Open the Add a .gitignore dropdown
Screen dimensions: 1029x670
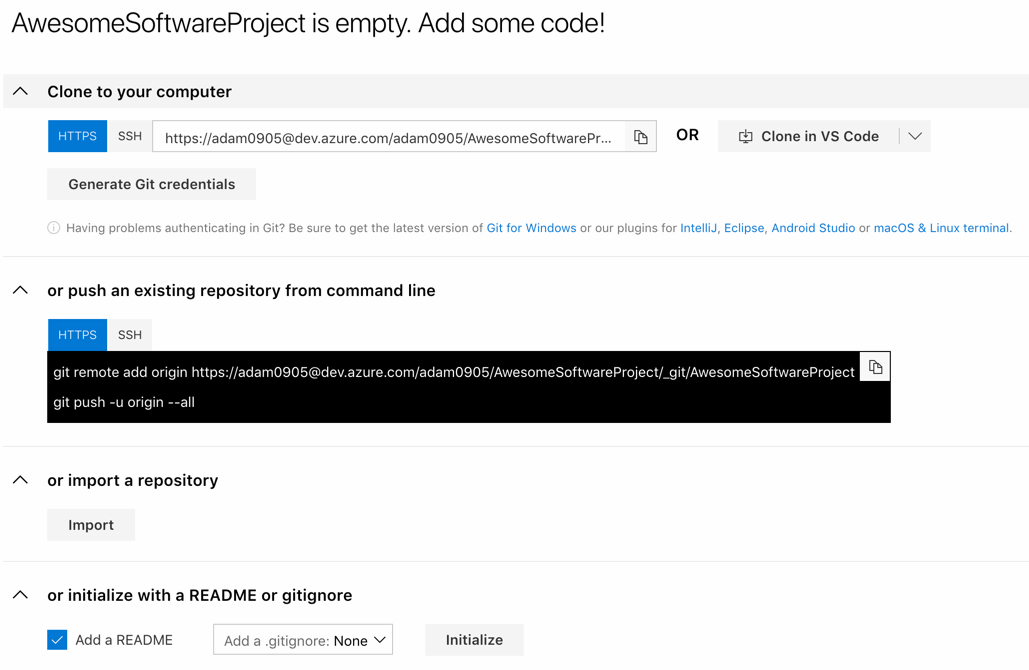(x=302, y=639)
